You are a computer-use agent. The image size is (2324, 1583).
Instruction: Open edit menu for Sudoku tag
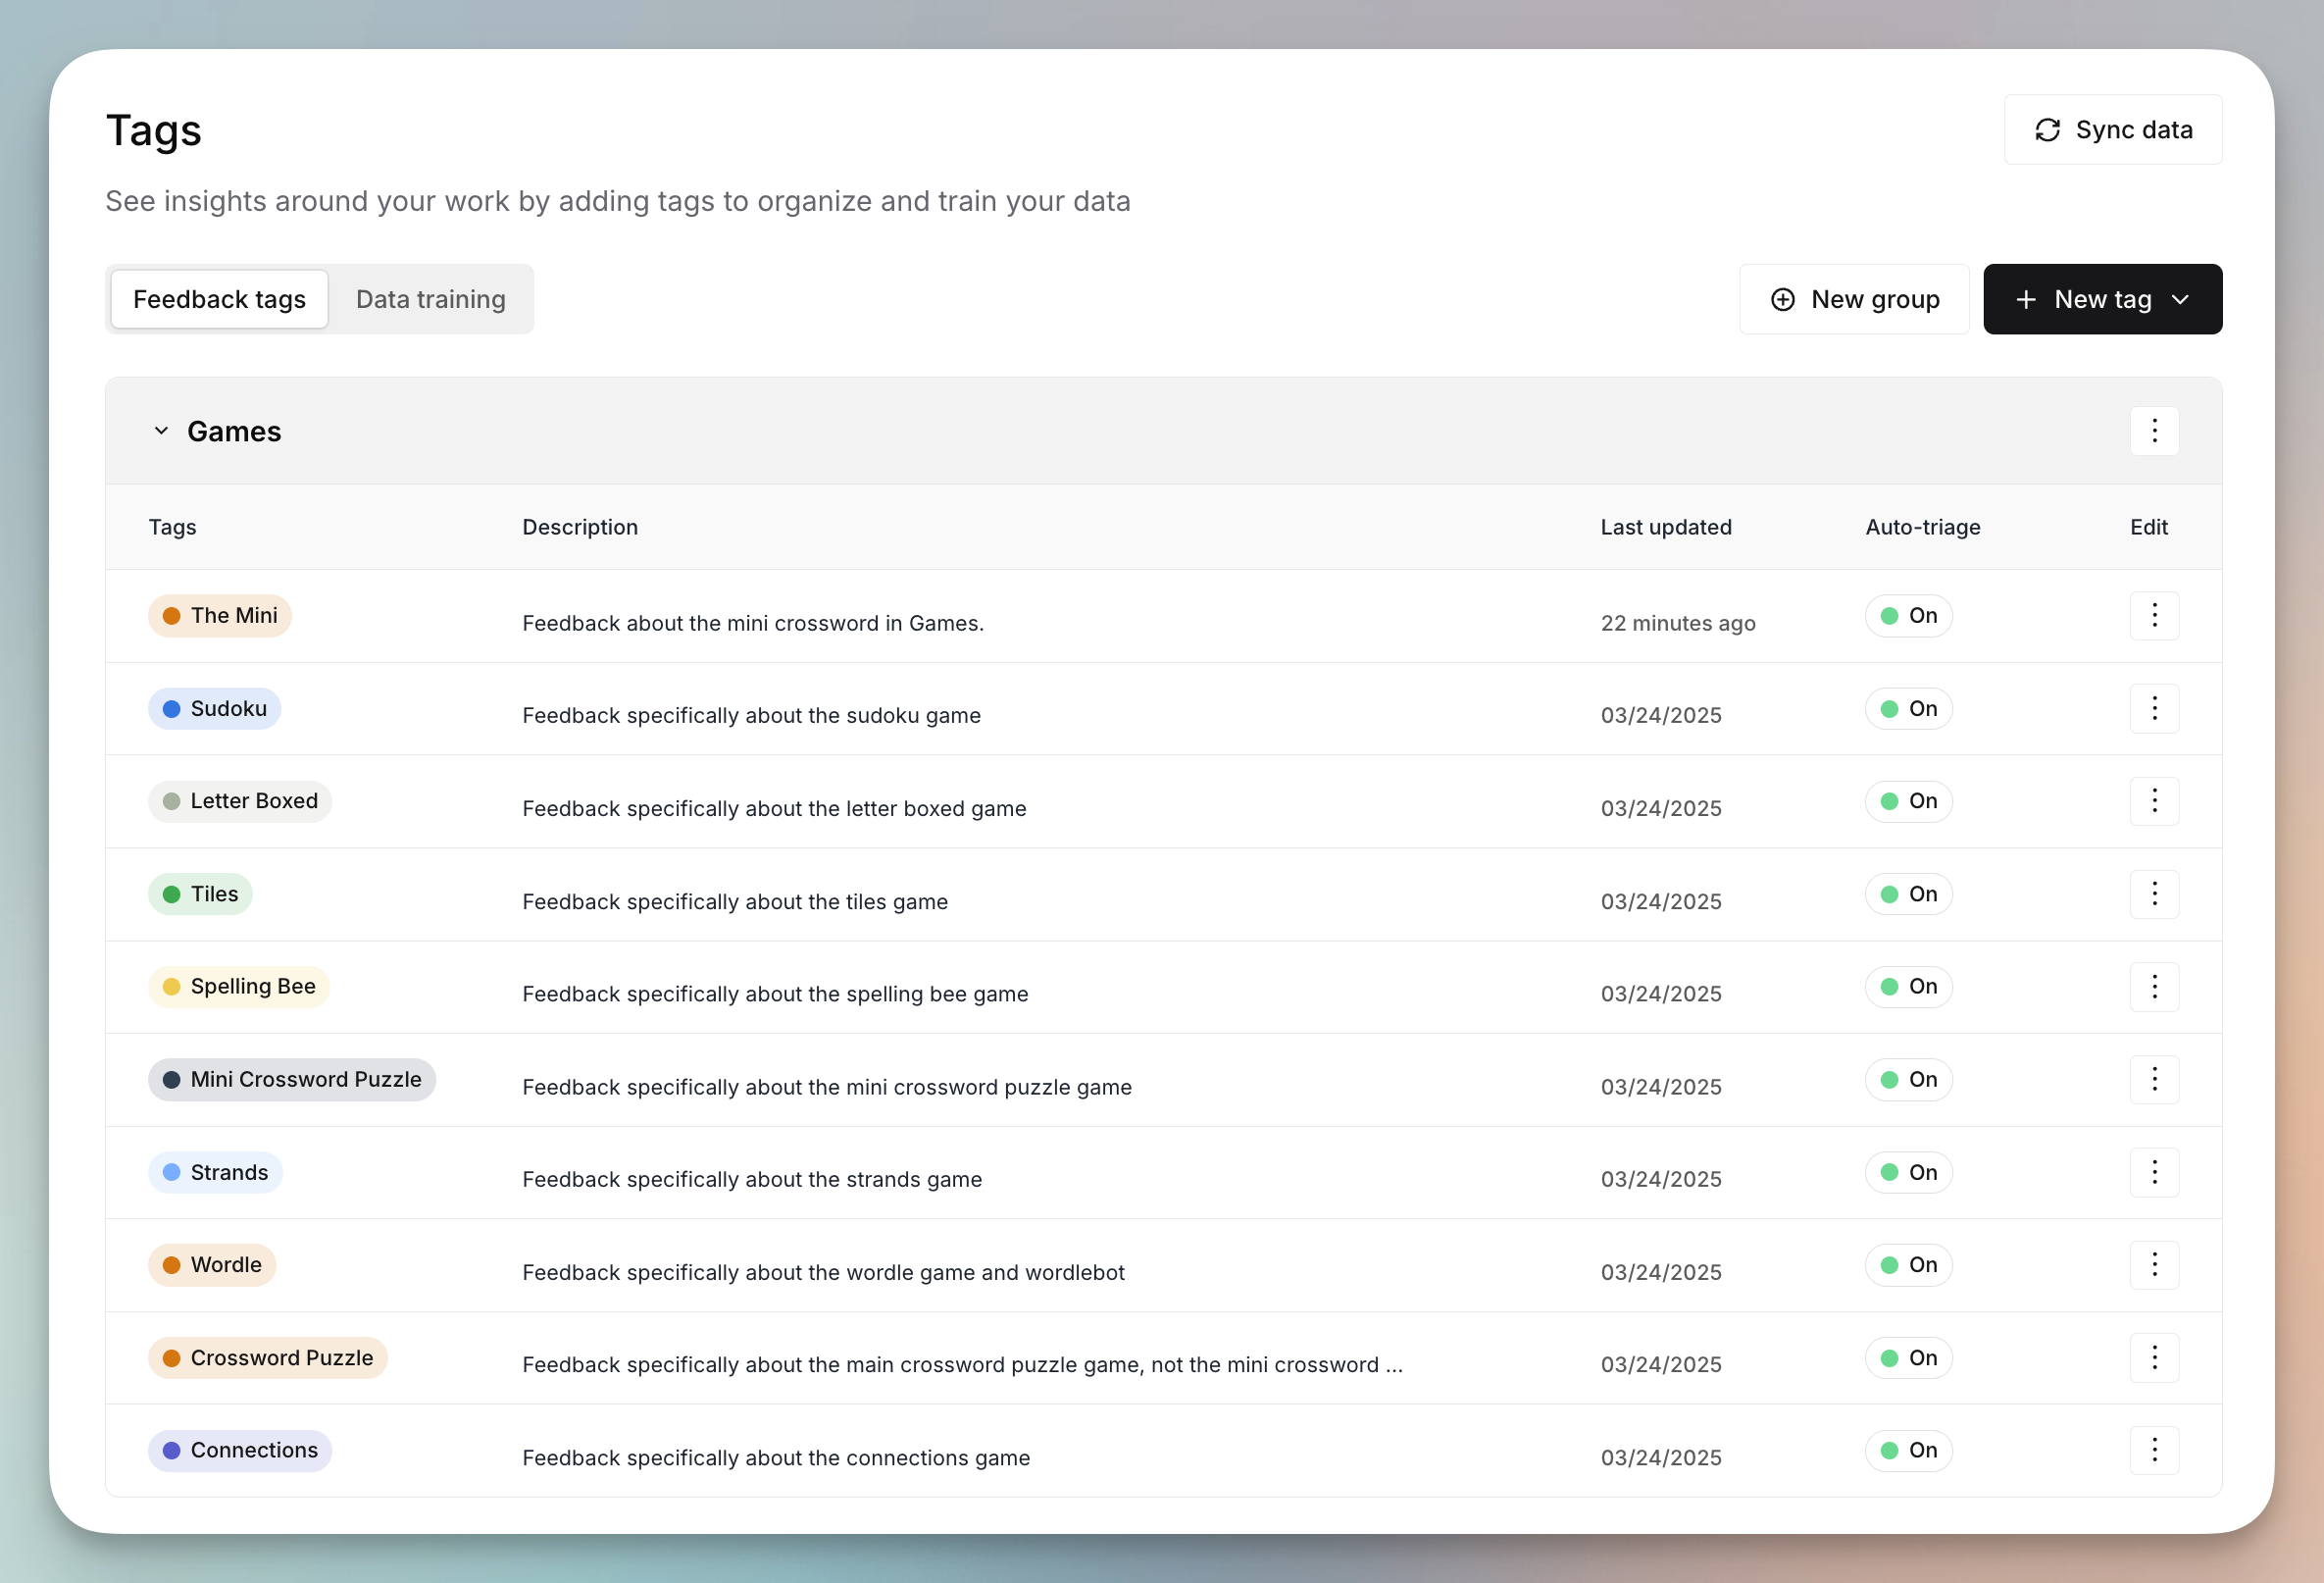coord(2154,709)
